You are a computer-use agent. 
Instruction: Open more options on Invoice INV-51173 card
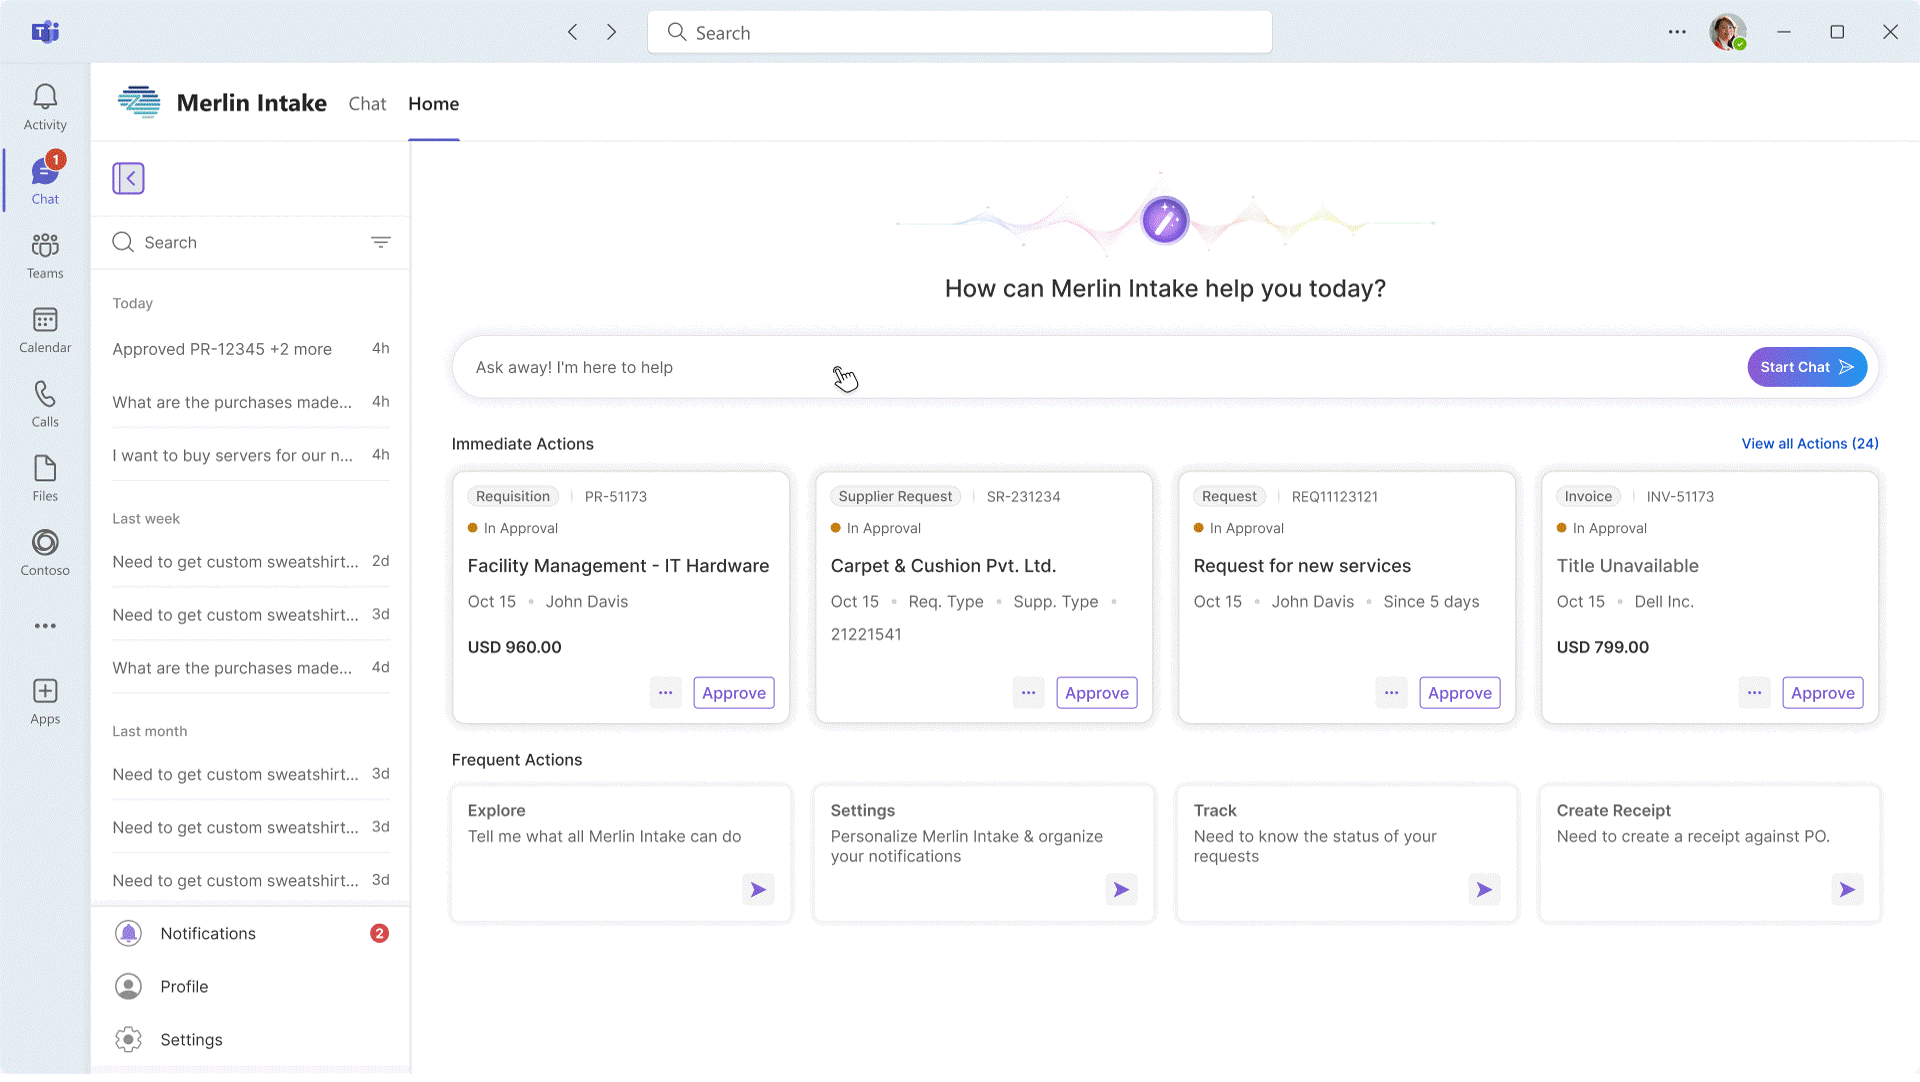click(1754, 693)
